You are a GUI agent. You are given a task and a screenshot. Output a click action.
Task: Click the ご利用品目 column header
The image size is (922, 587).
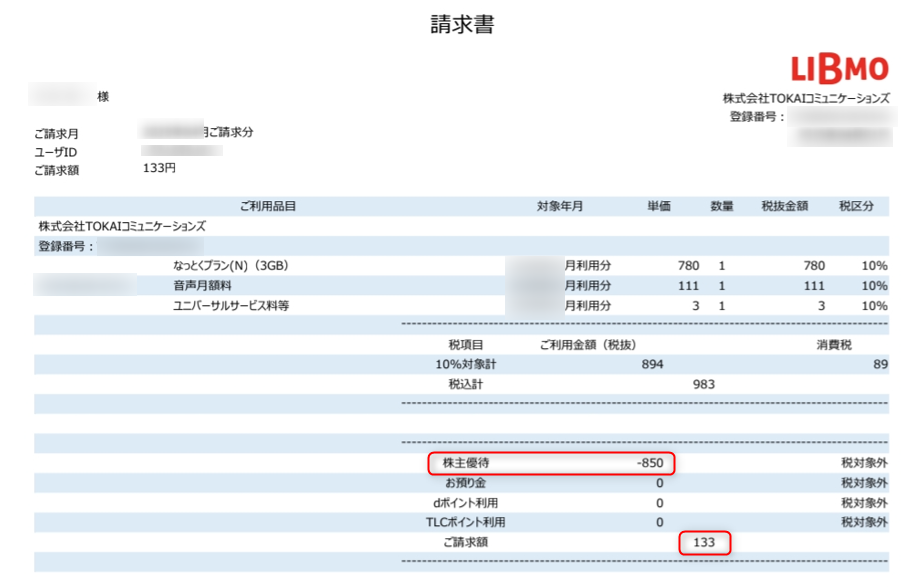(x=268, y=206)
